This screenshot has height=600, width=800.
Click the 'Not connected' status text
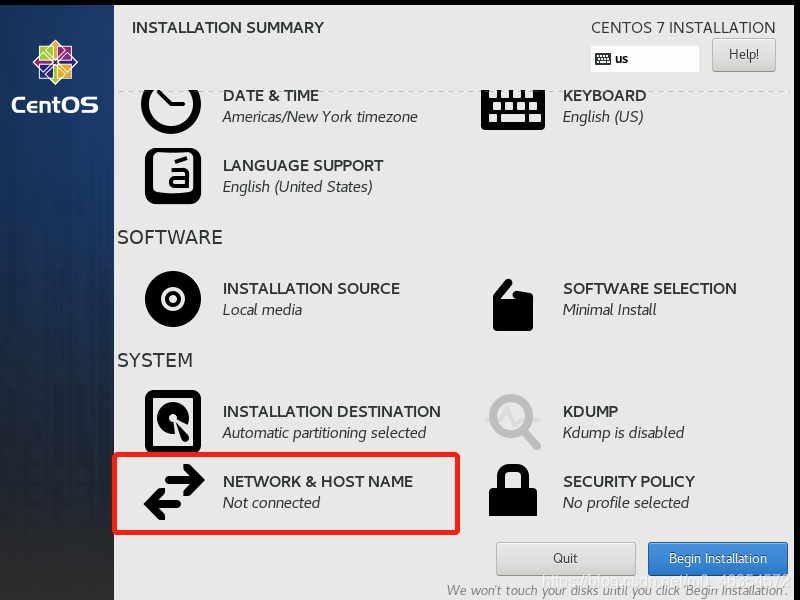click(x=271, y=503)
